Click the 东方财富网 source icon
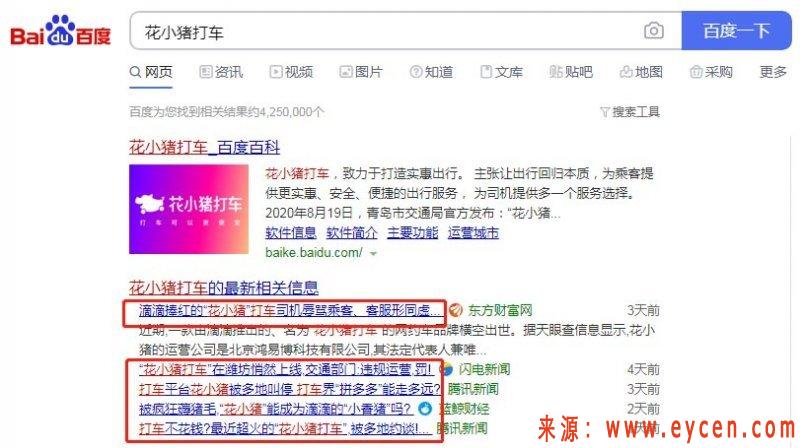The image size is (800, 448). coord(456,310)
